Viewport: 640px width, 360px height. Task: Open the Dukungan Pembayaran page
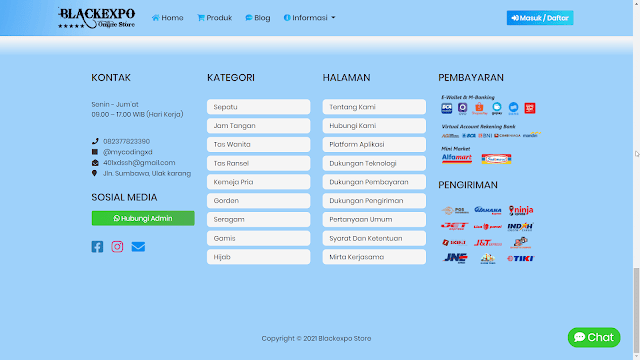coord(374,182)
